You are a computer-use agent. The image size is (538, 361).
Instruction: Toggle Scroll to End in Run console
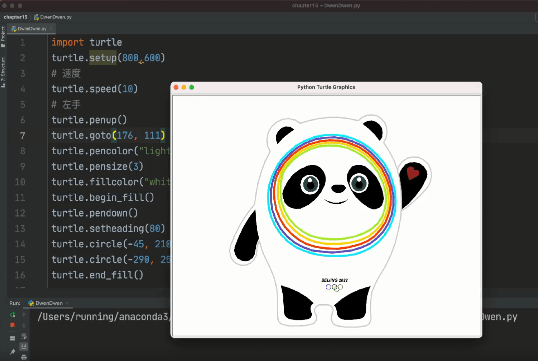coord(24,347)
